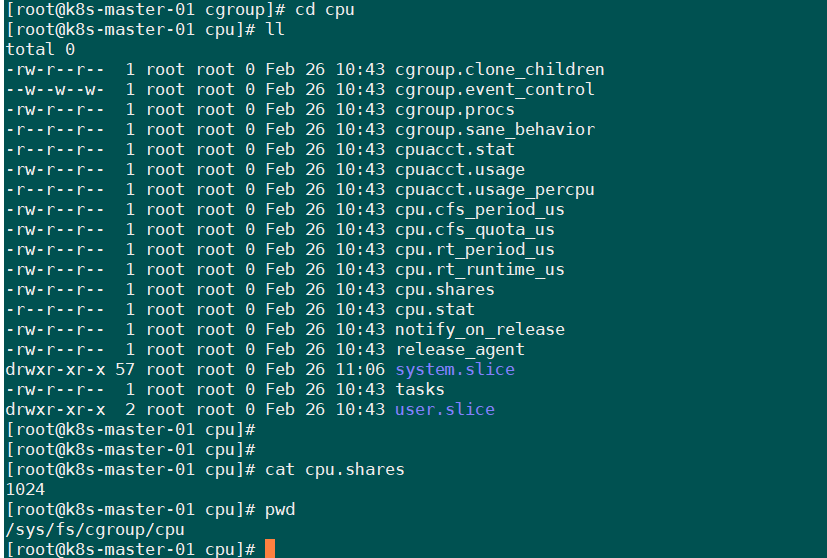Click the 1024 output value
Screen dimensions: 827x558
pyautogui.click(x=25, y=489)
